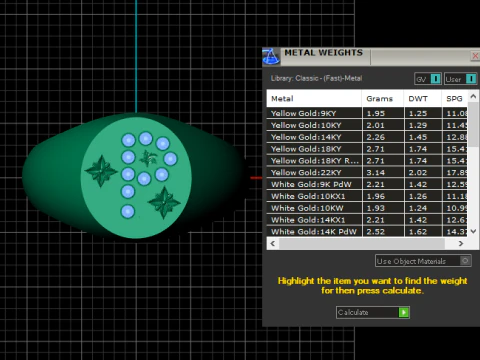This screenshot has height=360, width=480.
Task: Click the green Calculate arrow icon
Action: point(404,312)
